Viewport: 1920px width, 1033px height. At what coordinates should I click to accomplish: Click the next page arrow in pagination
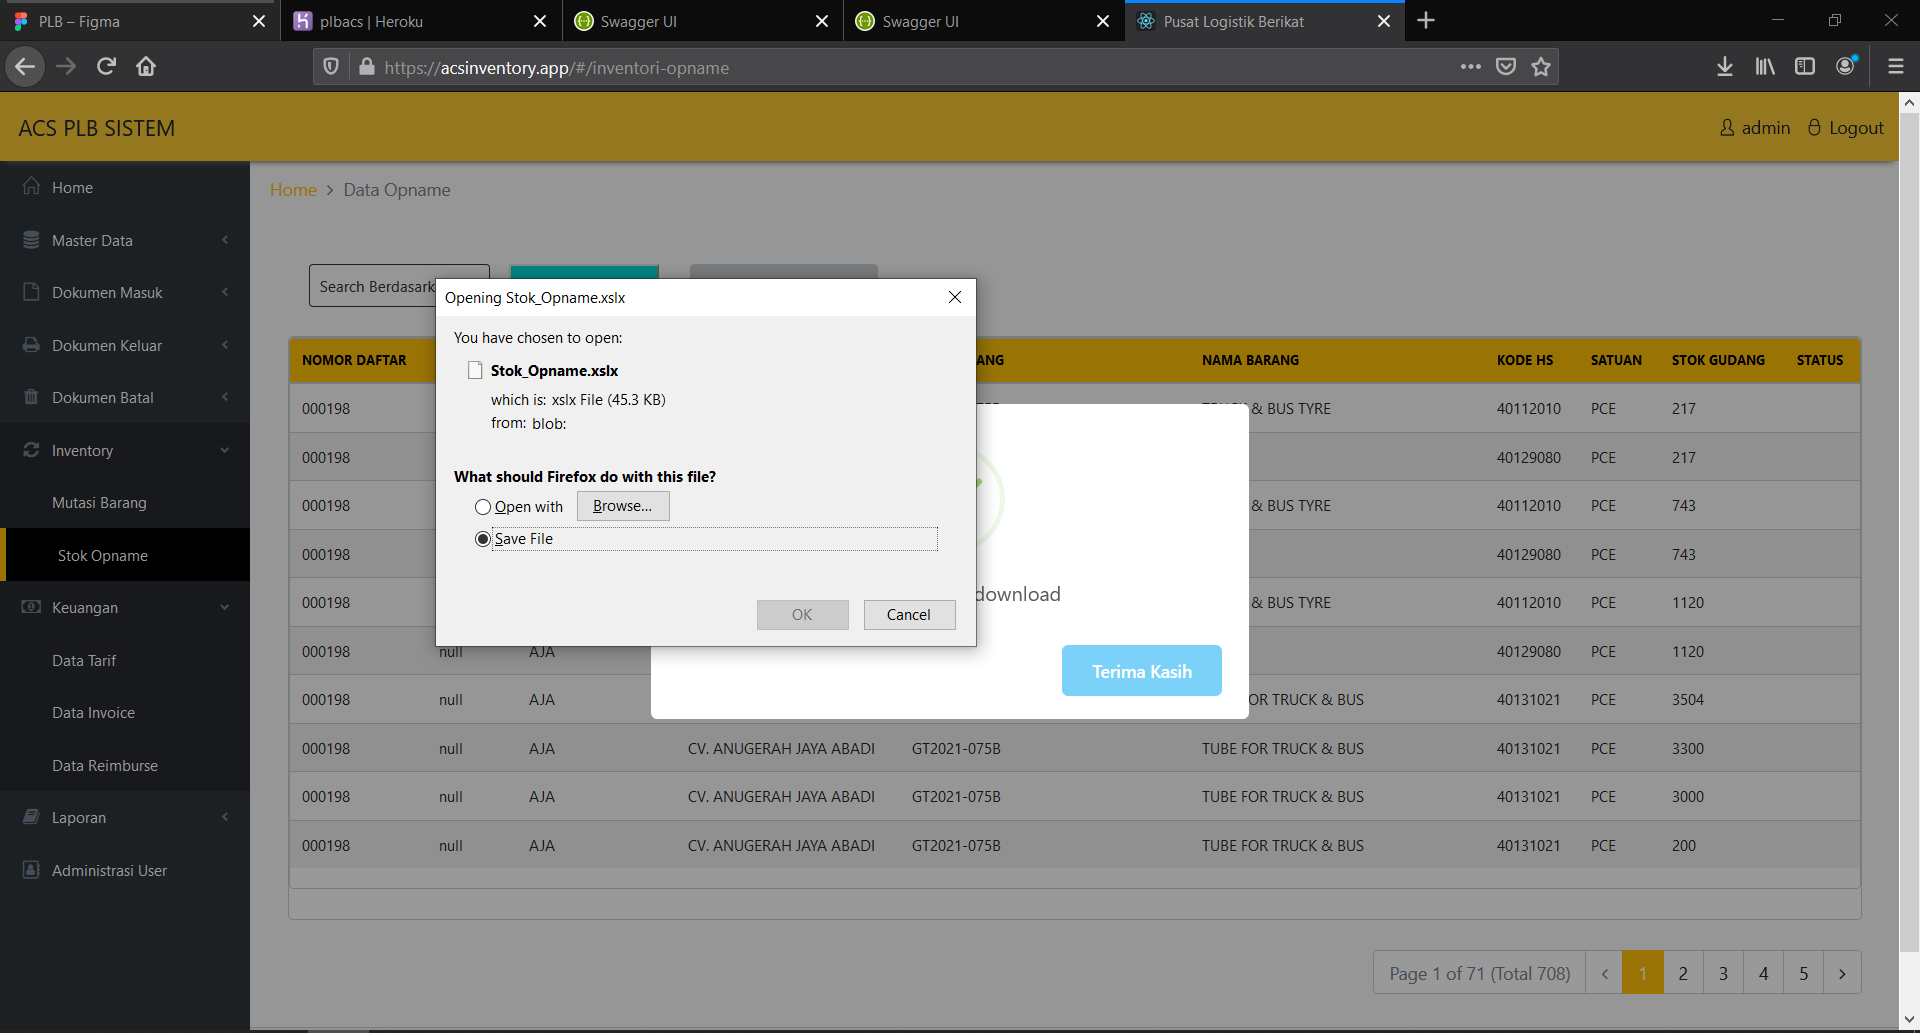1842,973
